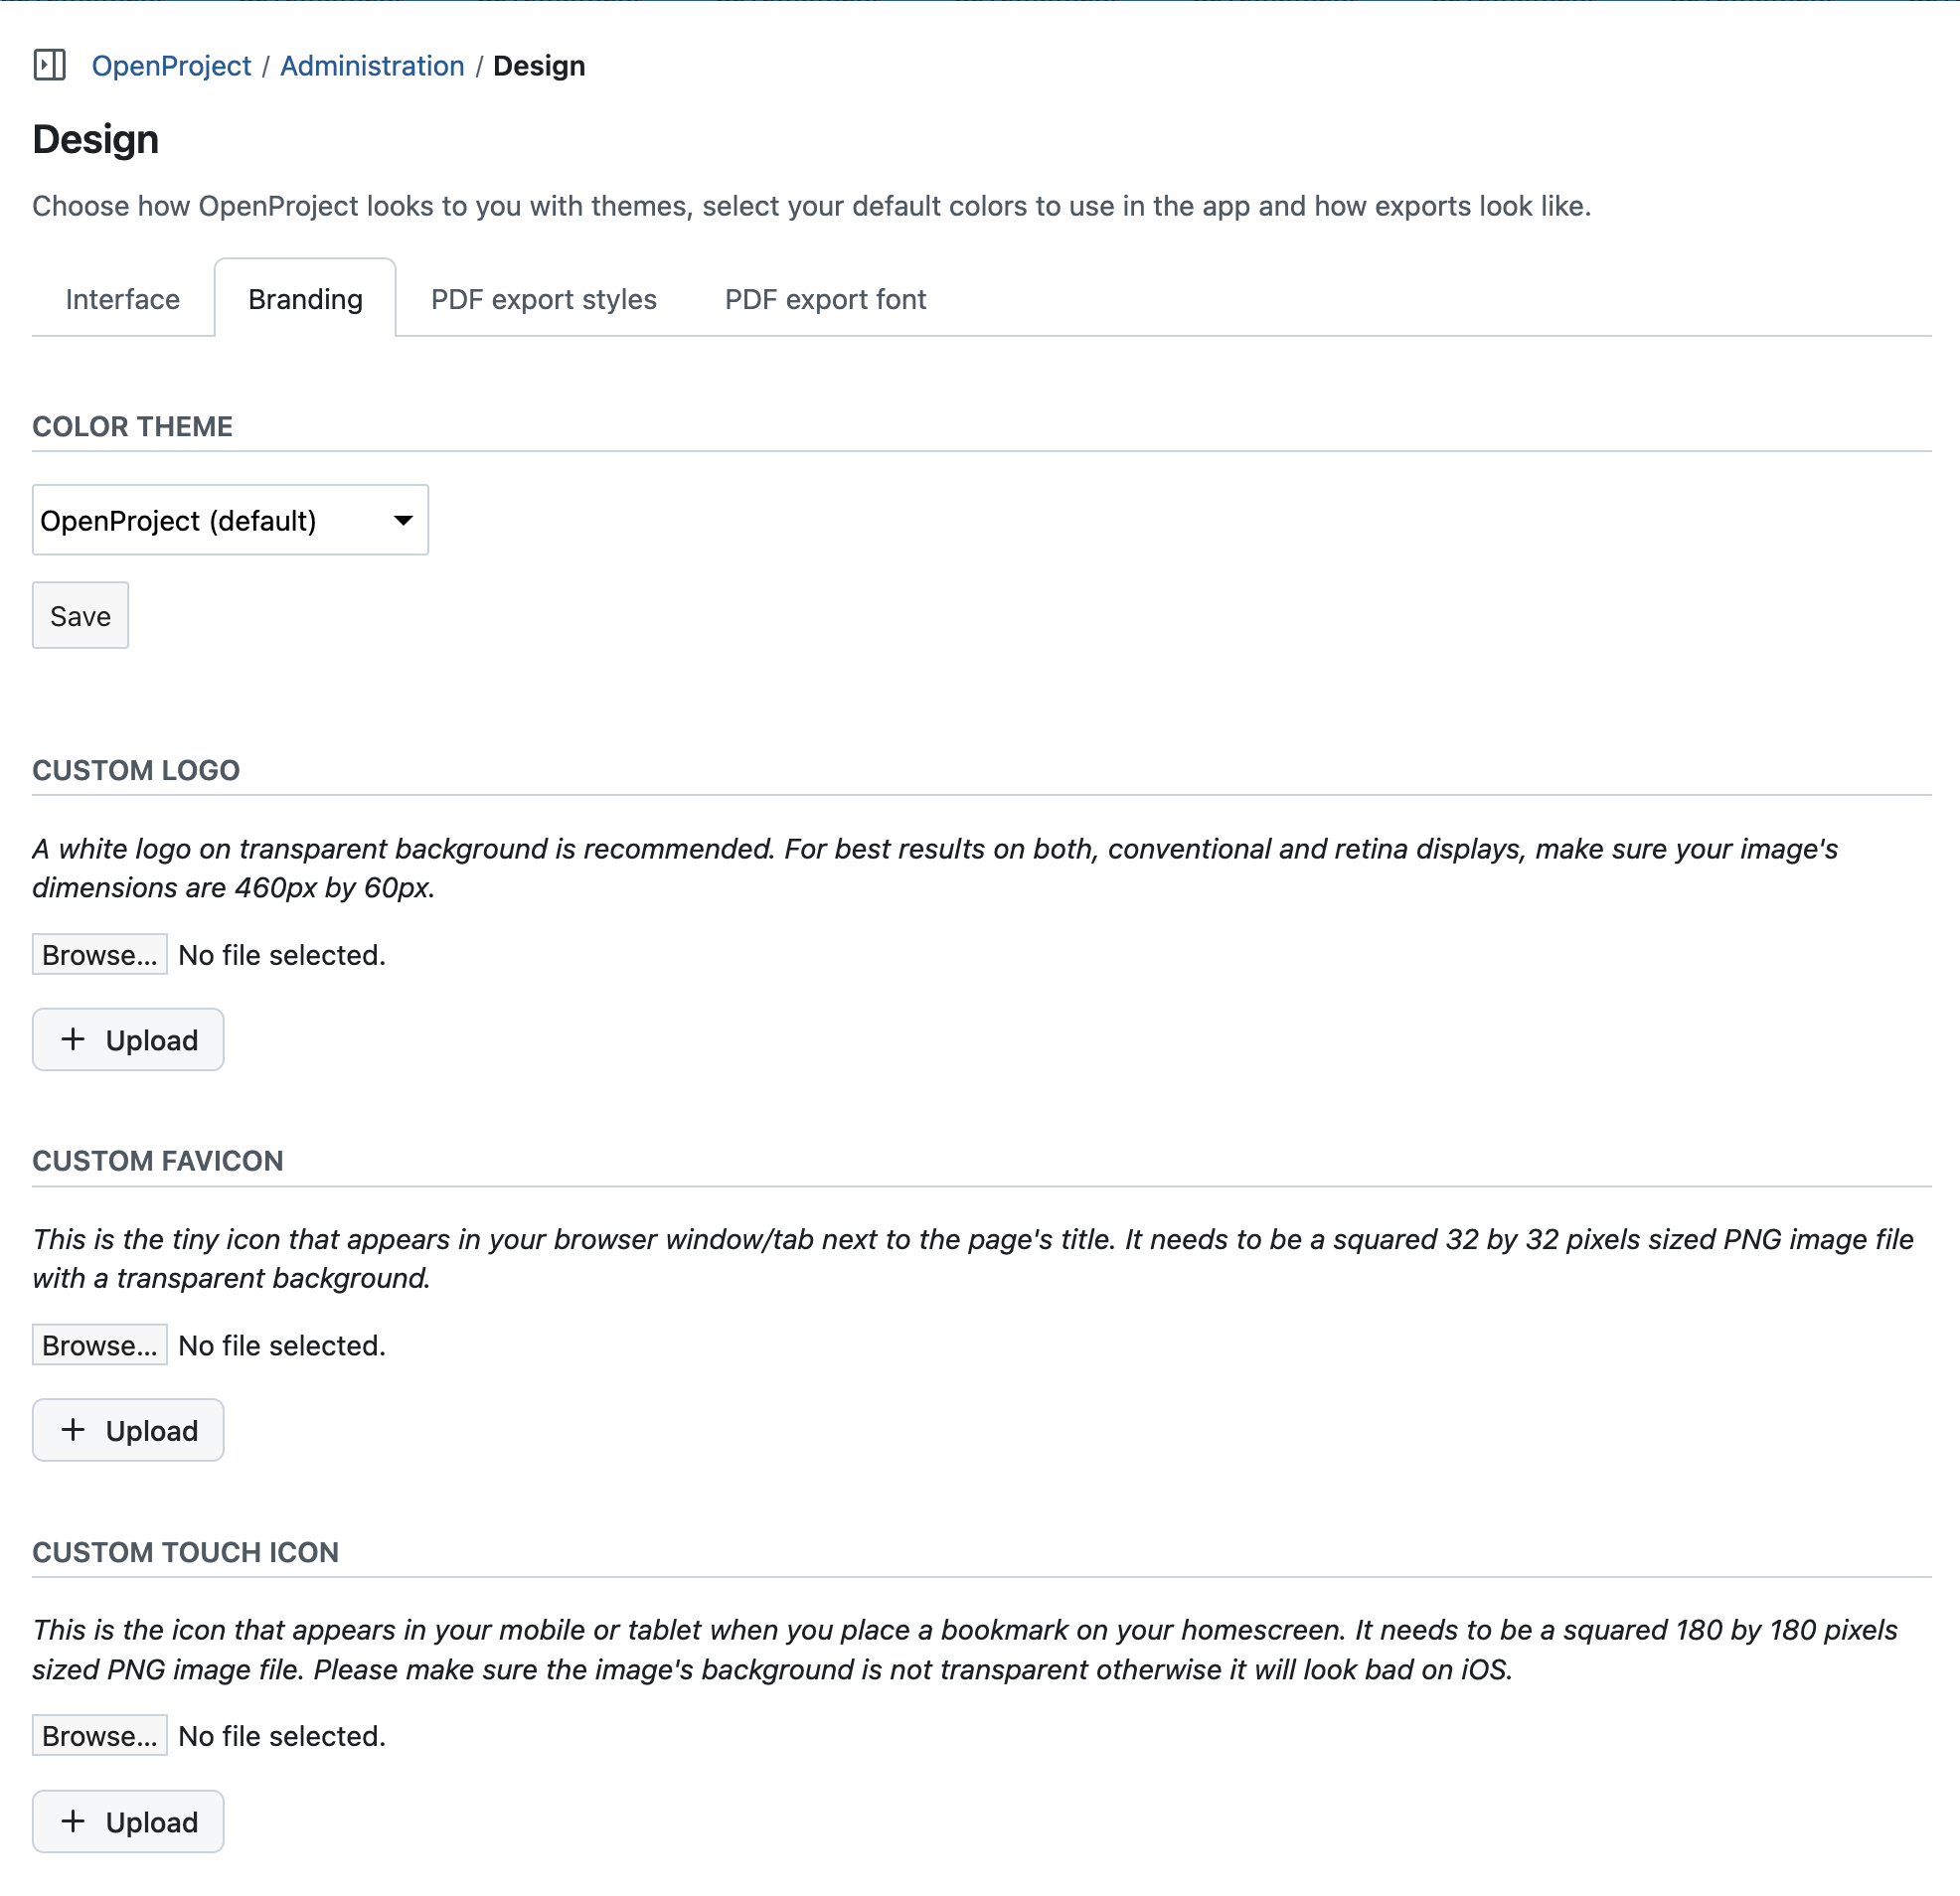Browse for a custom favicon file
Image resolution: width=1960 pixels, height=1896 pixels.
point(99,1344)
